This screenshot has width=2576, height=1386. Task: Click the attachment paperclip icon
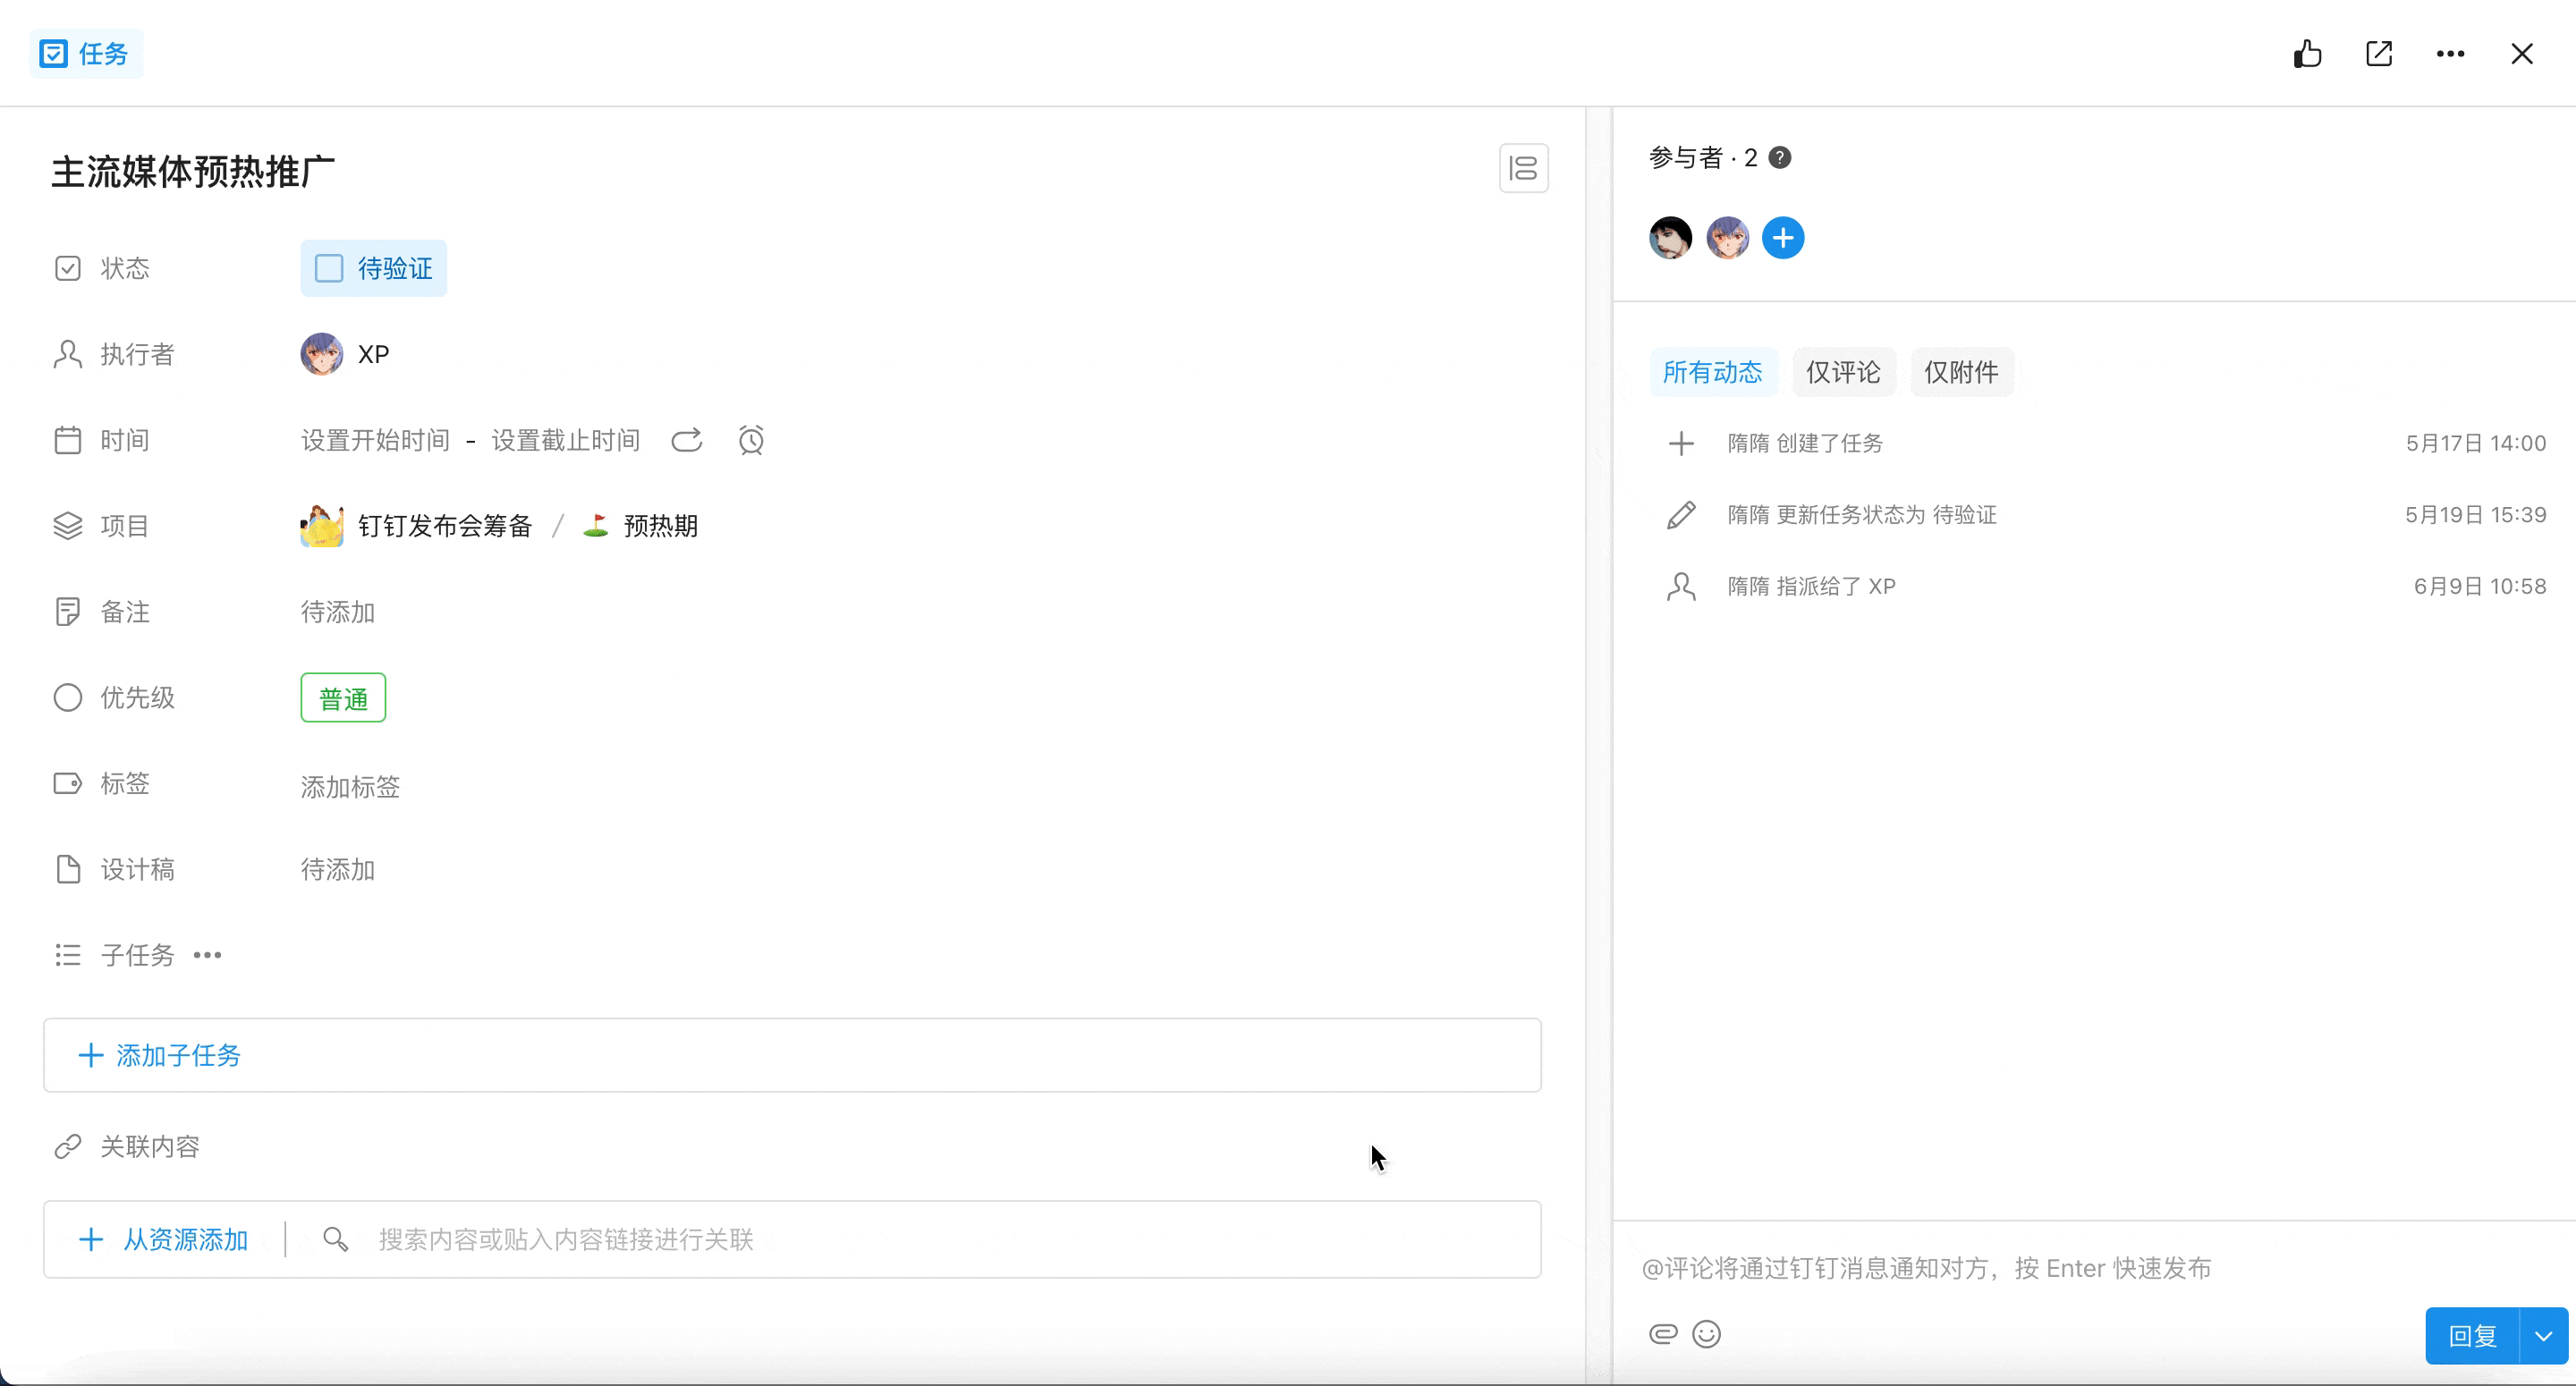click(1663, 1334)
